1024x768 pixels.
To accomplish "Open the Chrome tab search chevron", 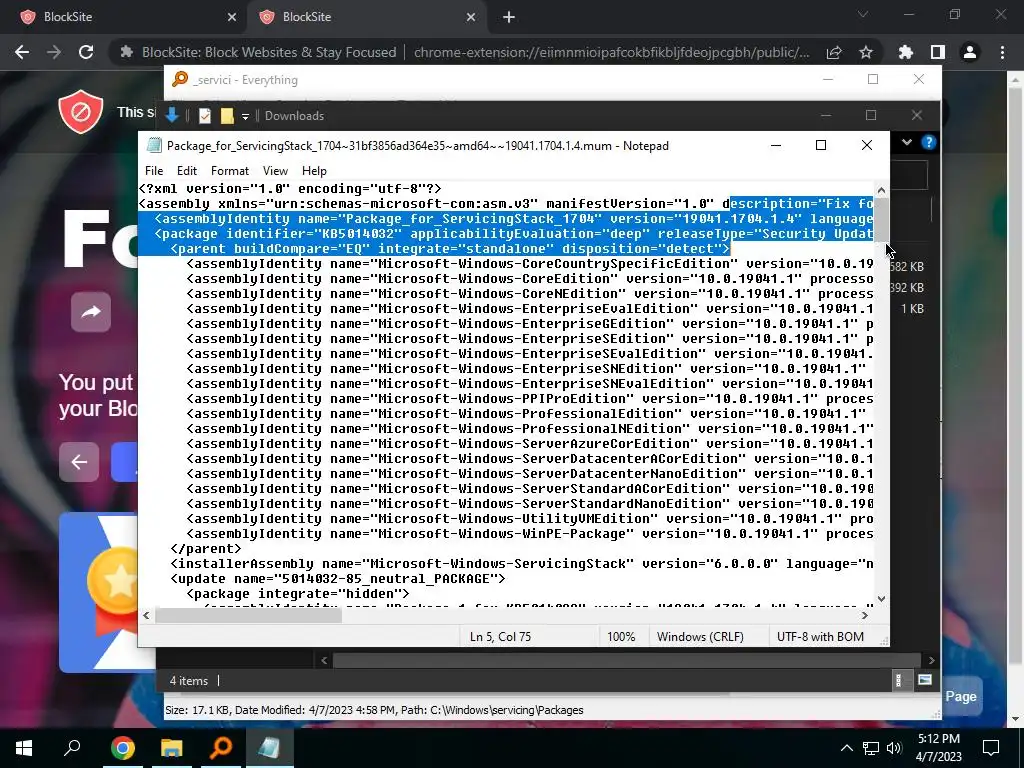I will [x=863, y=14].
